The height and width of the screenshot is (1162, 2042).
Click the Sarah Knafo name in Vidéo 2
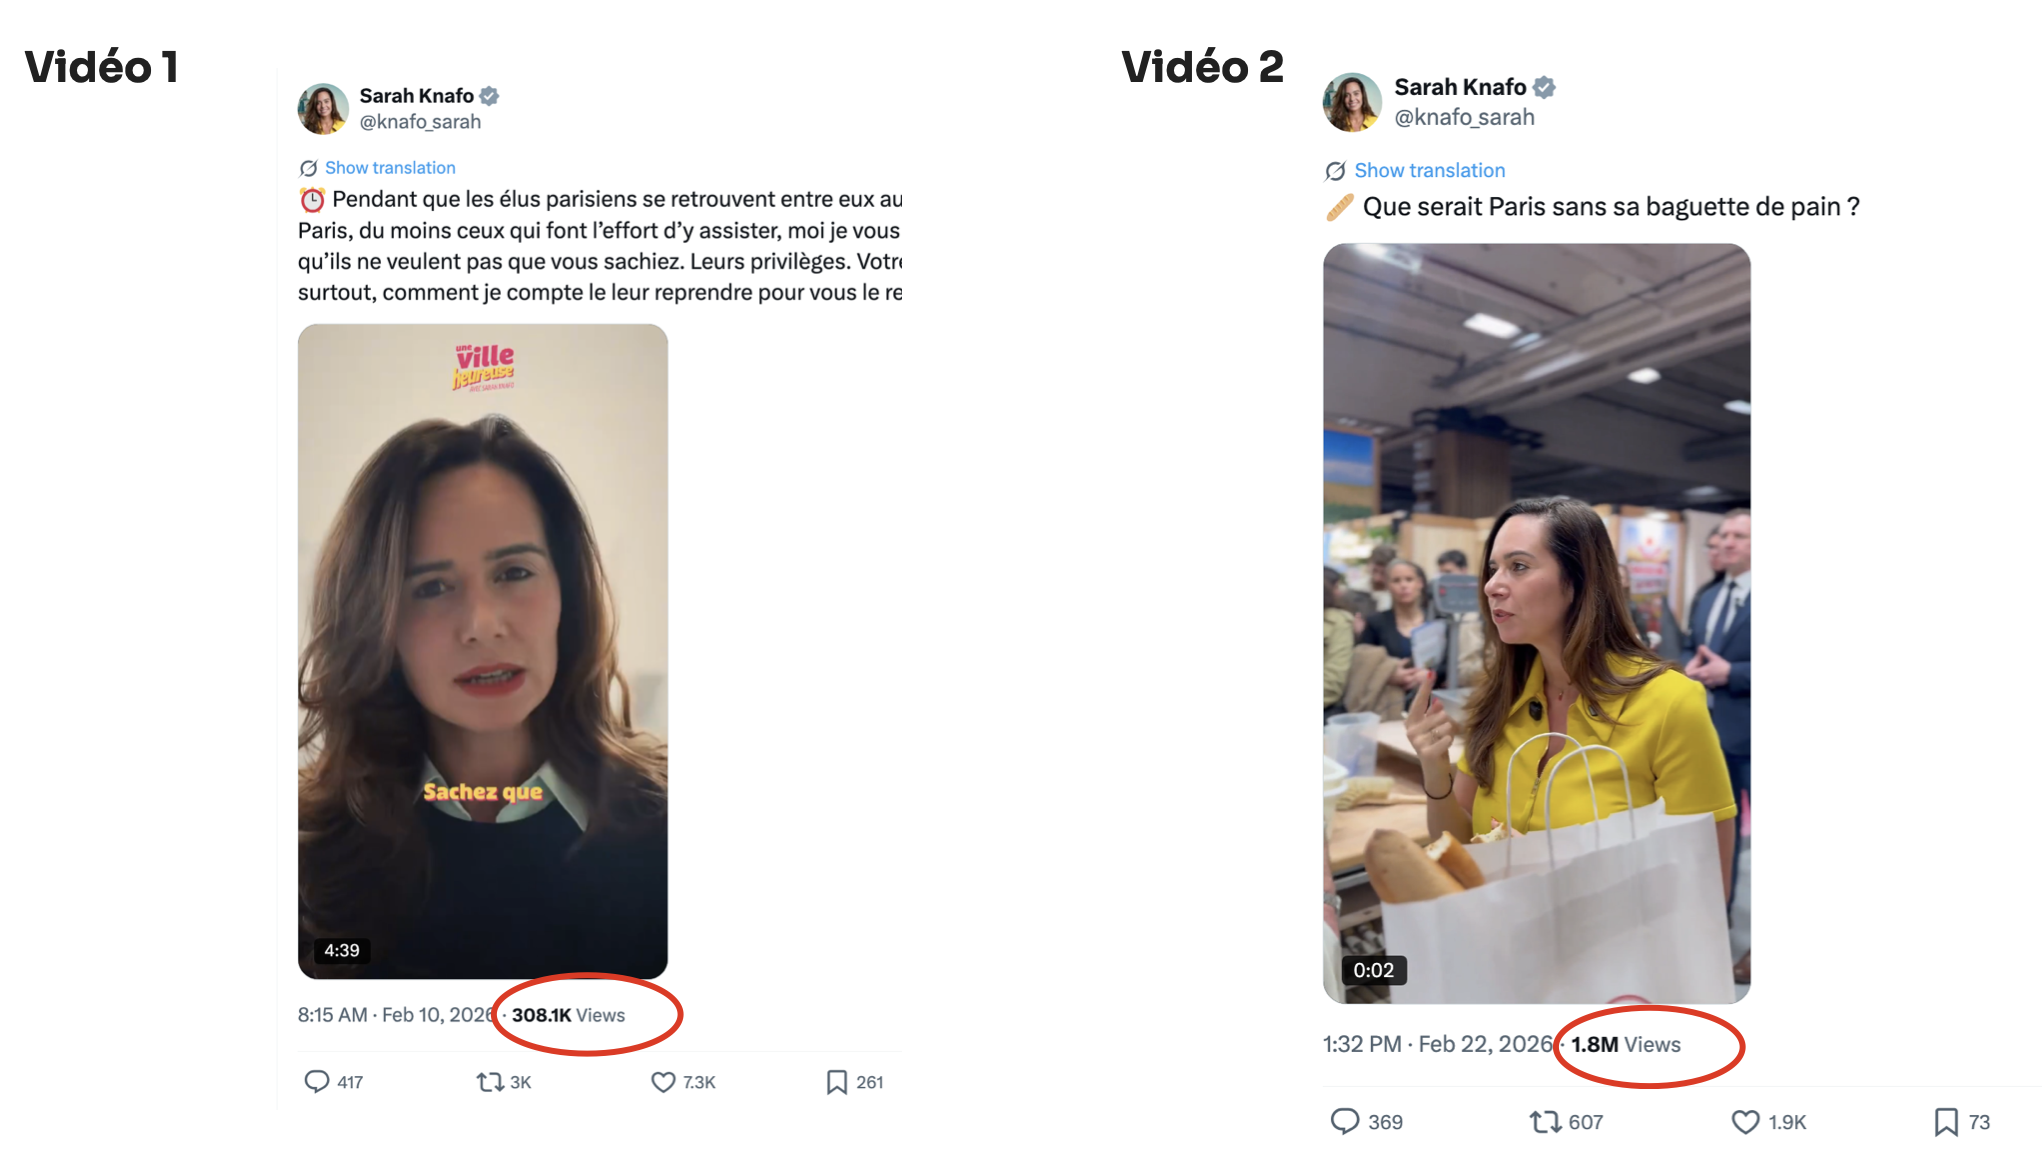coord(1460,87)
